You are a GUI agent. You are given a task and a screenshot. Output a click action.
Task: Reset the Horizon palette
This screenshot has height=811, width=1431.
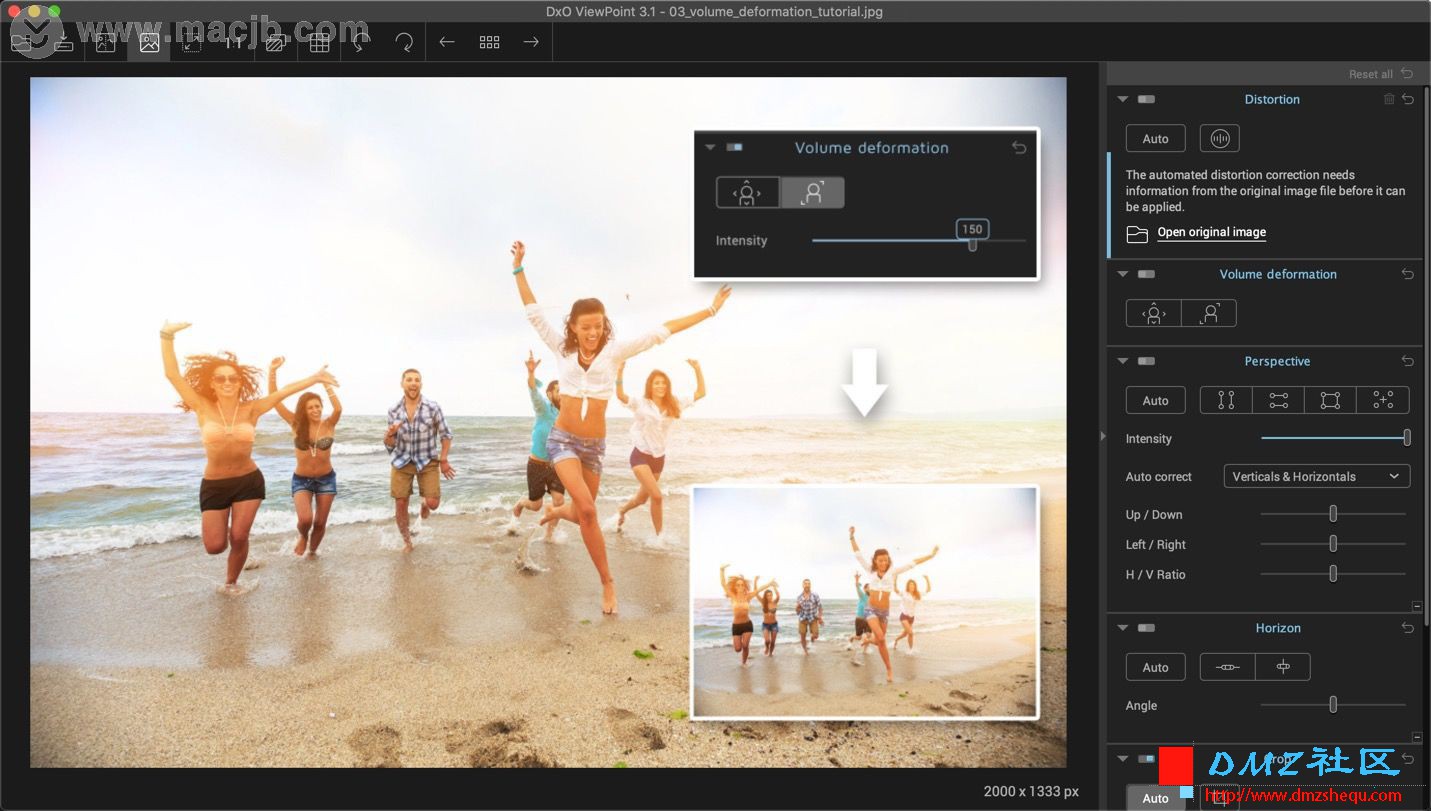pyautogui.click(x=1408, y=628)
